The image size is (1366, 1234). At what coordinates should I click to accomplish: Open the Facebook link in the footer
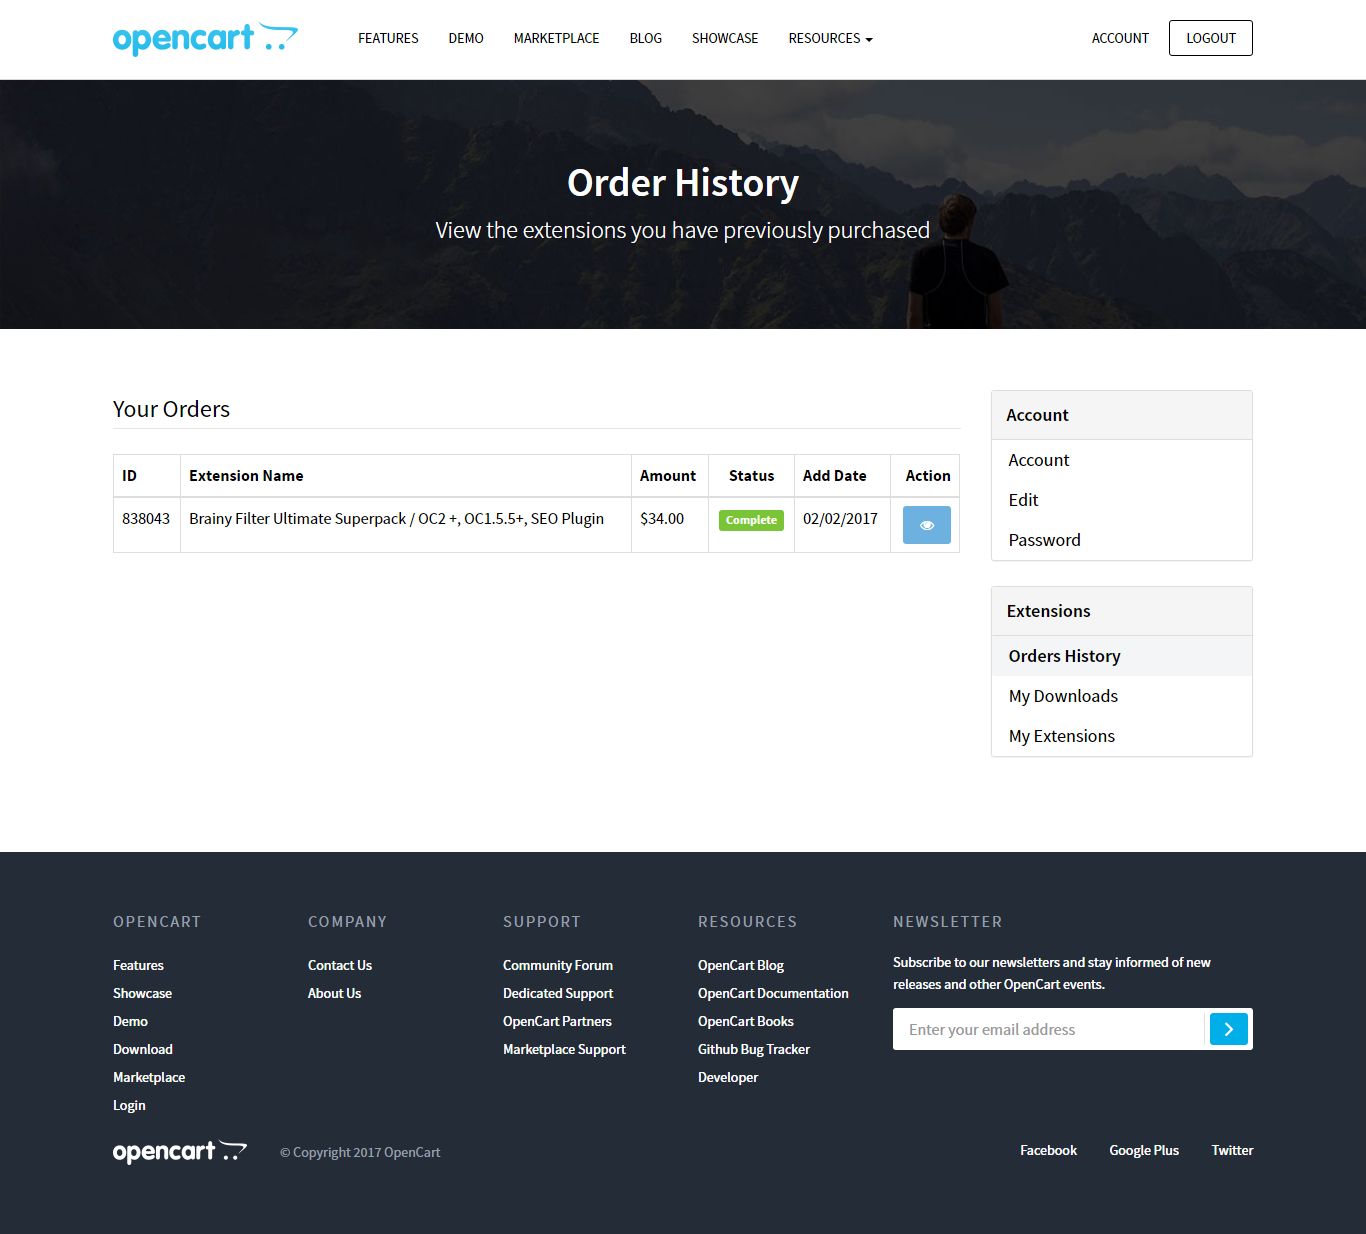click(x=1048, y=1150)
